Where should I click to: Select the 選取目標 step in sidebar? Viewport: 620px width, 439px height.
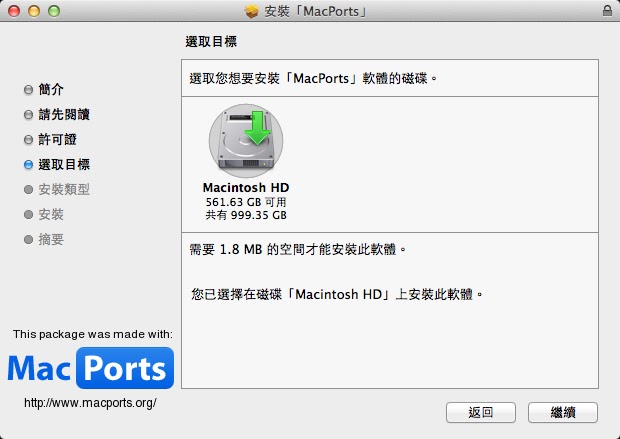tap(64, 165)
